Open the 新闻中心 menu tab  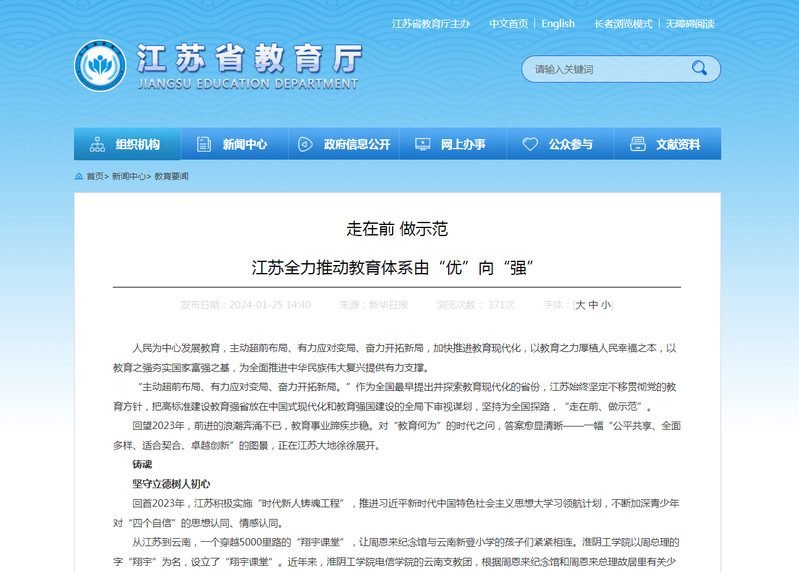click(x=244, y=144)
